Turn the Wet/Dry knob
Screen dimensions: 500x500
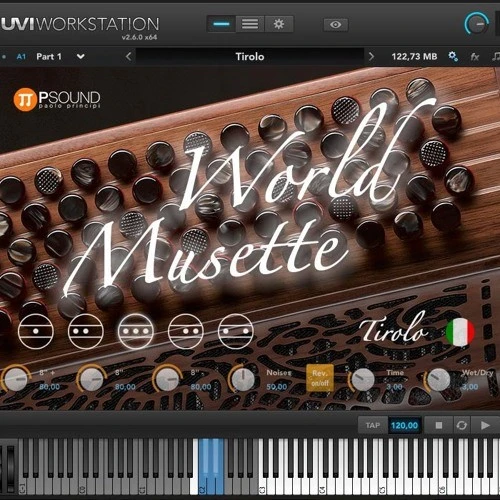click(438, 379)
